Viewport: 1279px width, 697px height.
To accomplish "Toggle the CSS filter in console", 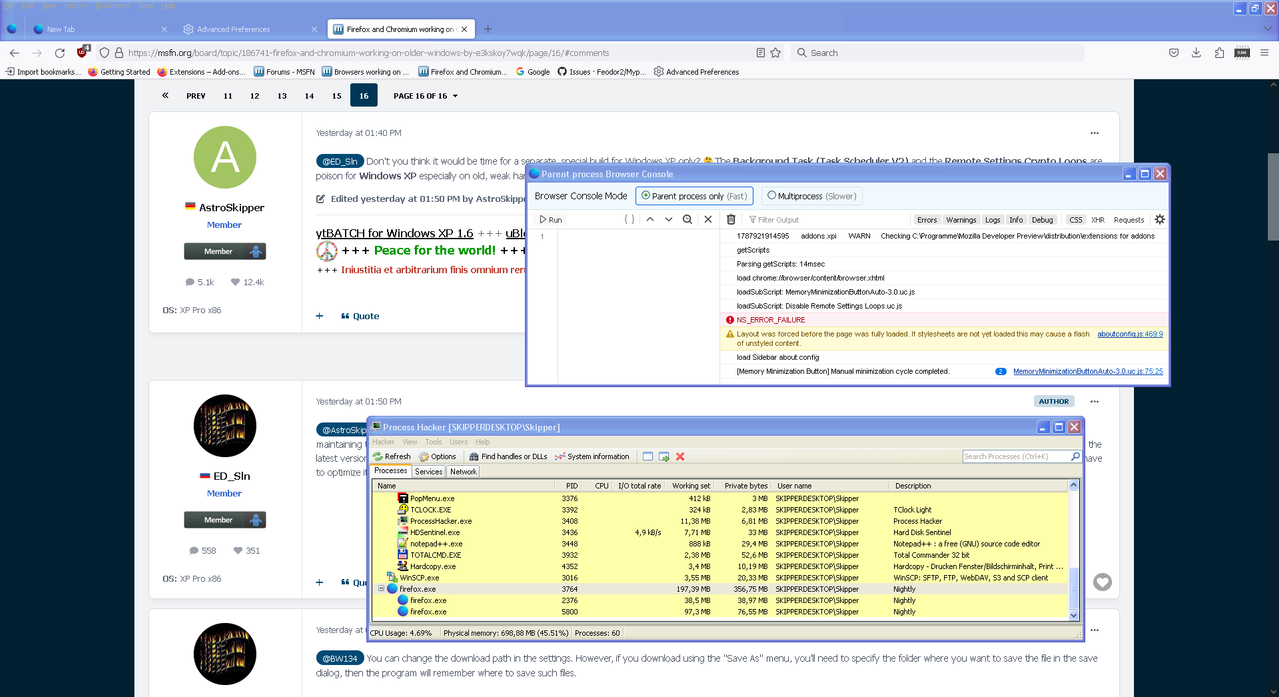I will tap(1076, 219).
